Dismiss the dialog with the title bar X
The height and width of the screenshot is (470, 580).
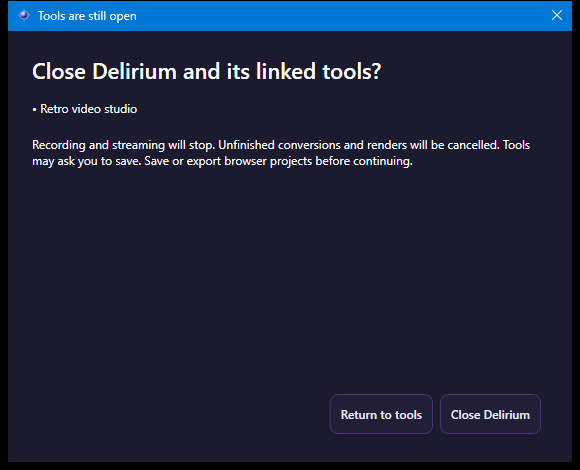557,16
